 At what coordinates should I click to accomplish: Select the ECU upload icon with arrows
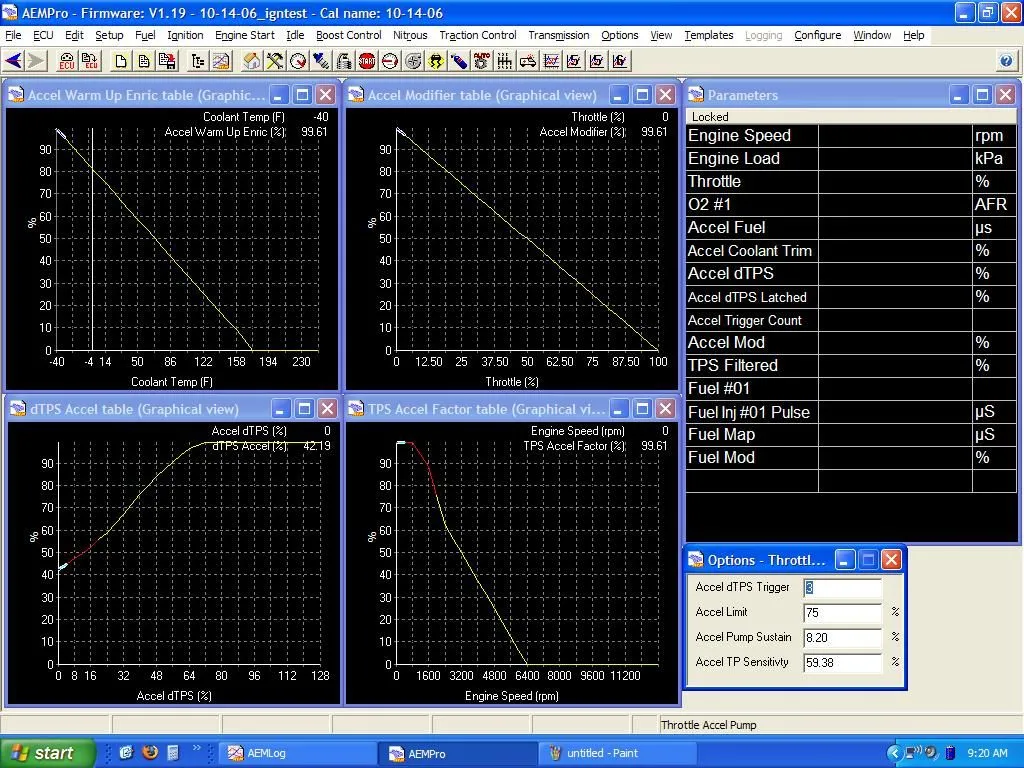(x=88, y=61)
